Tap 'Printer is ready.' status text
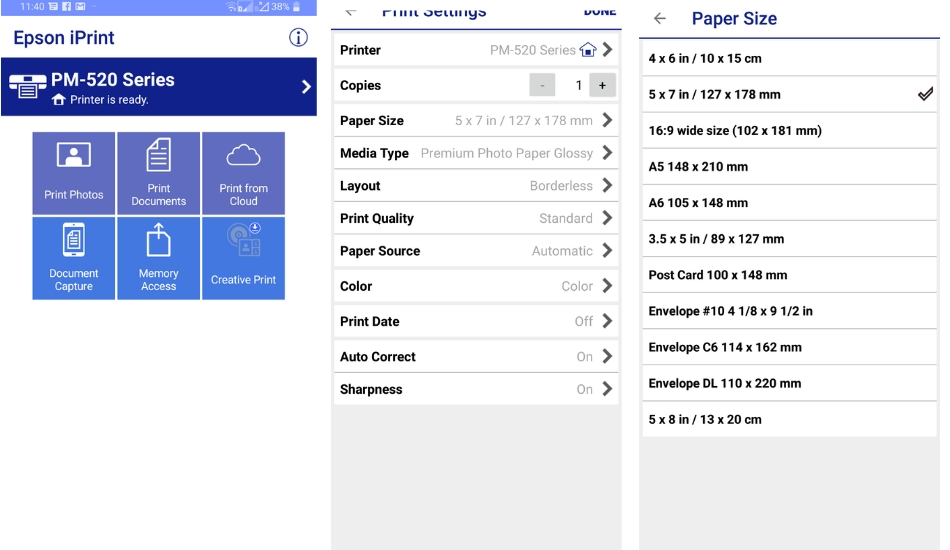 (x=109, y=100)
